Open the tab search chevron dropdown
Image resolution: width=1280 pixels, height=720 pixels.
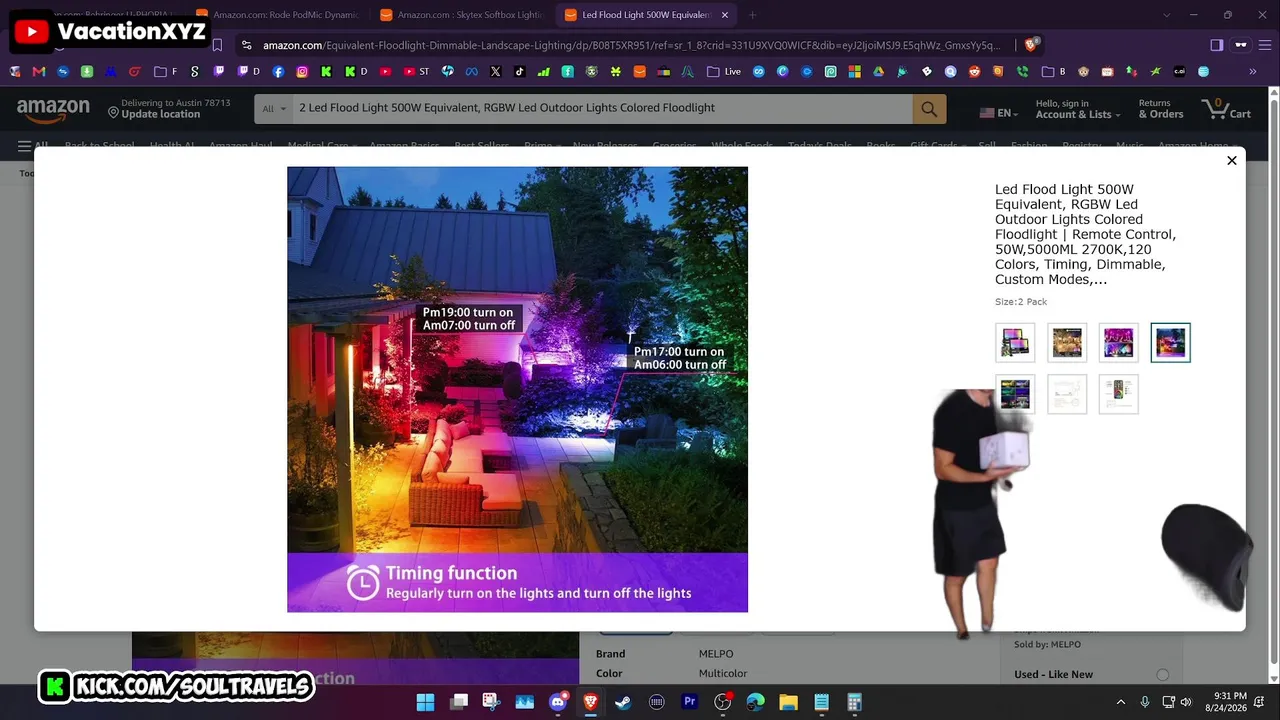1166,15
